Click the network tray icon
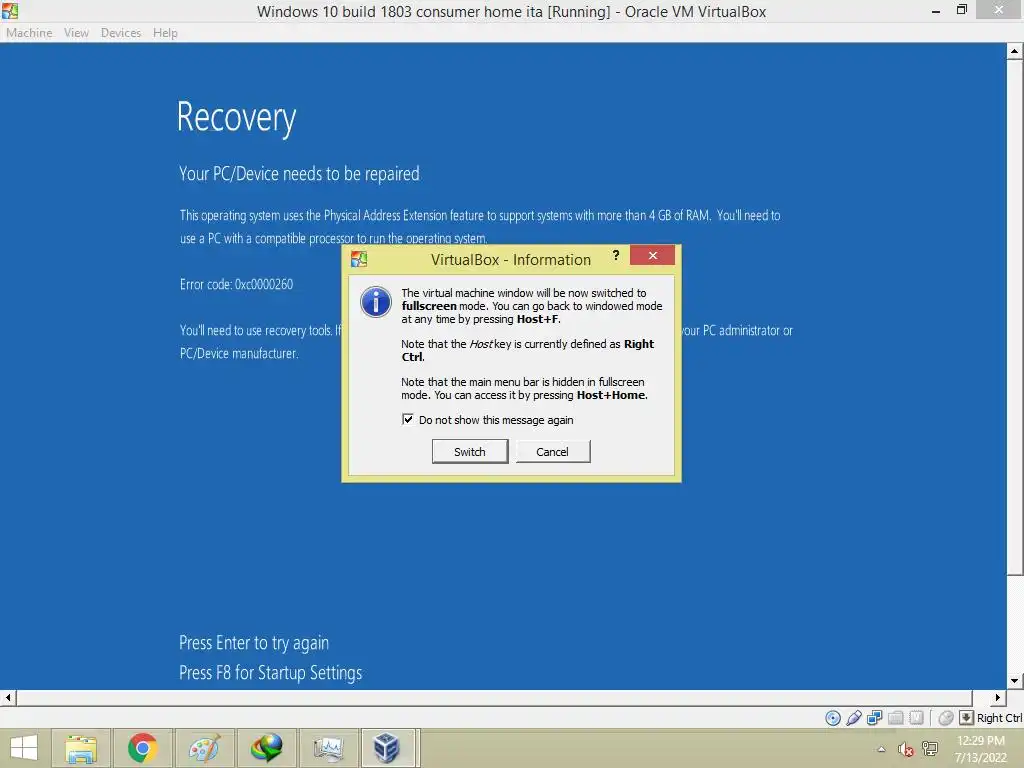Screen dimensions: 1024x768 pos(930,749)
